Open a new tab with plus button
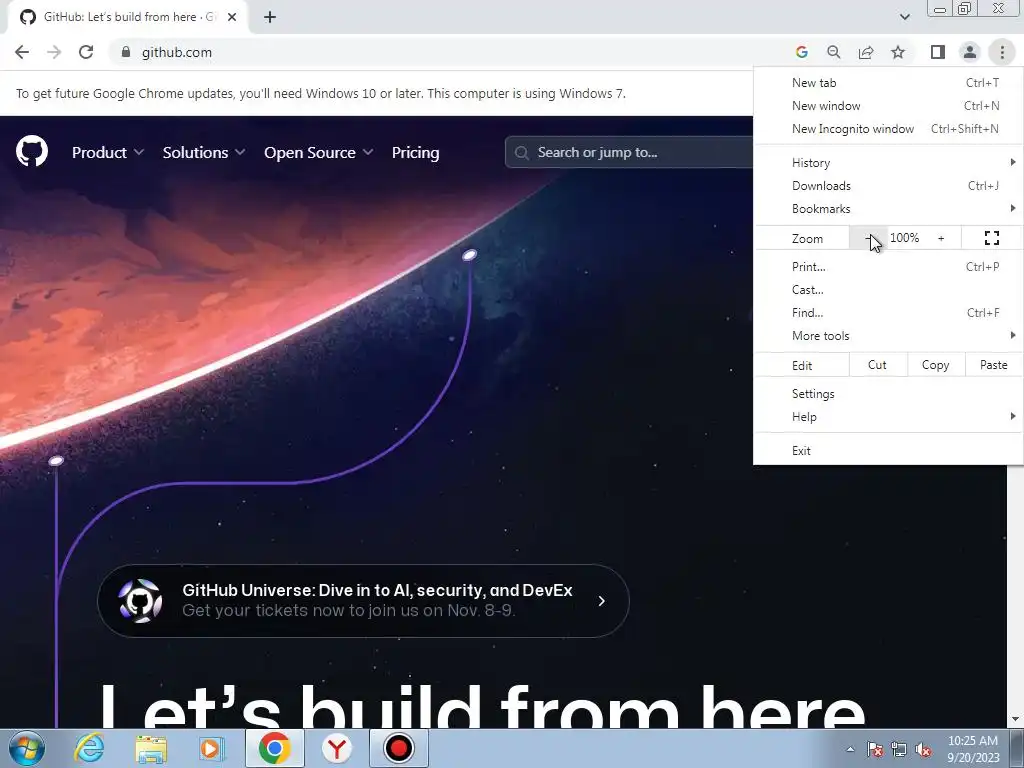 click(270, 17)
